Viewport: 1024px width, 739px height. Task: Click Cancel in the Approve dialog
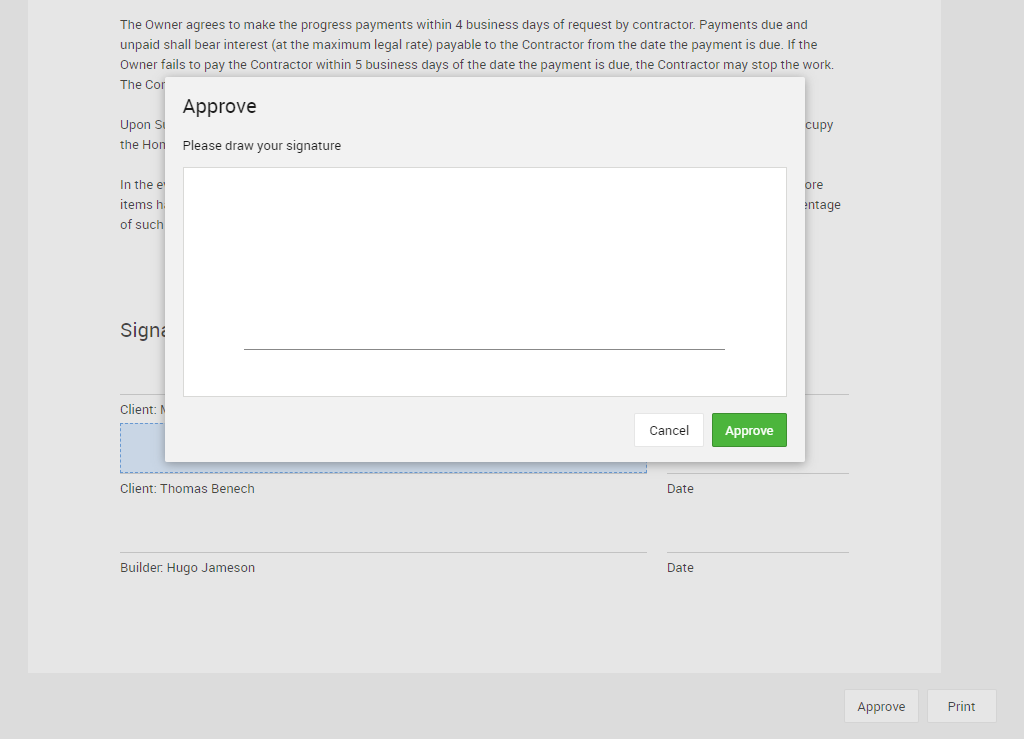[668, 430]
